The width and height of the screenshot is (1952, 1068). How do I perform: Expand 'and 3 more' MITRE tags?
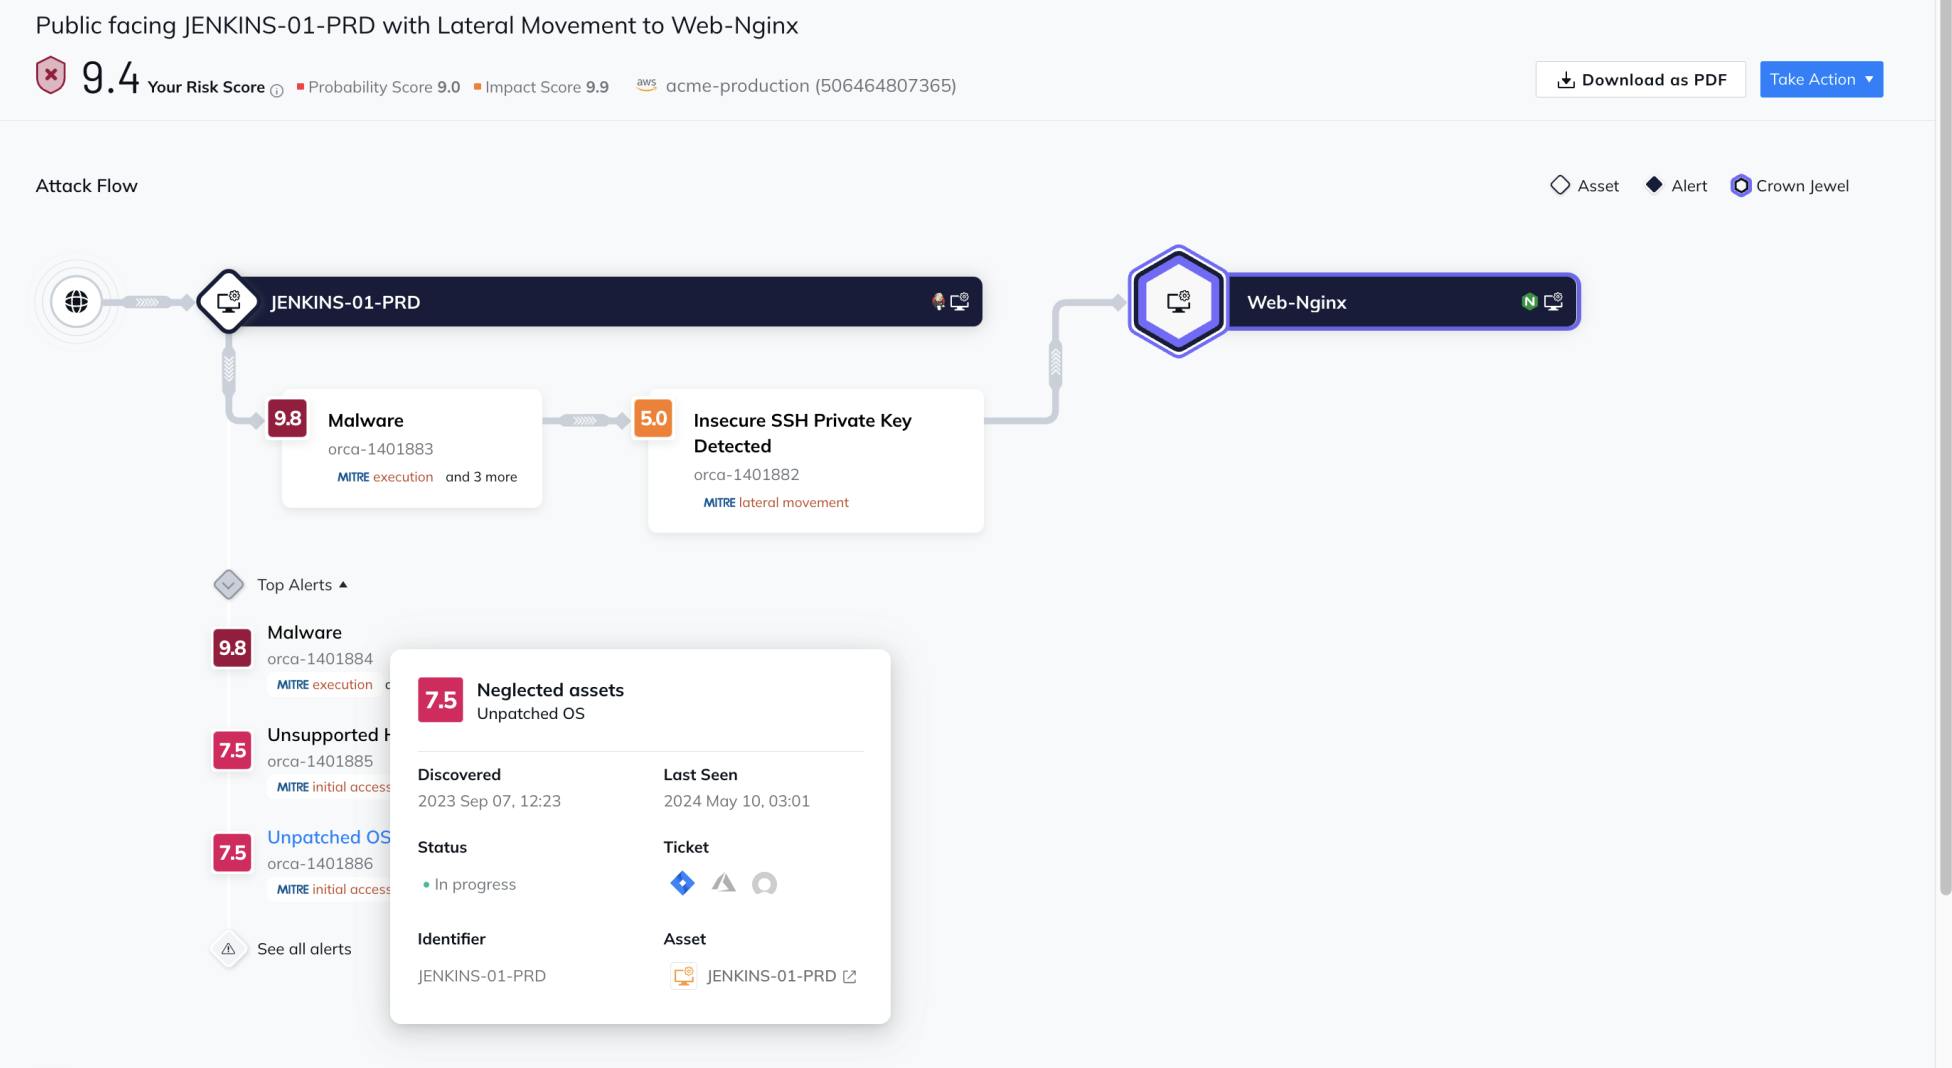[481, 477]
